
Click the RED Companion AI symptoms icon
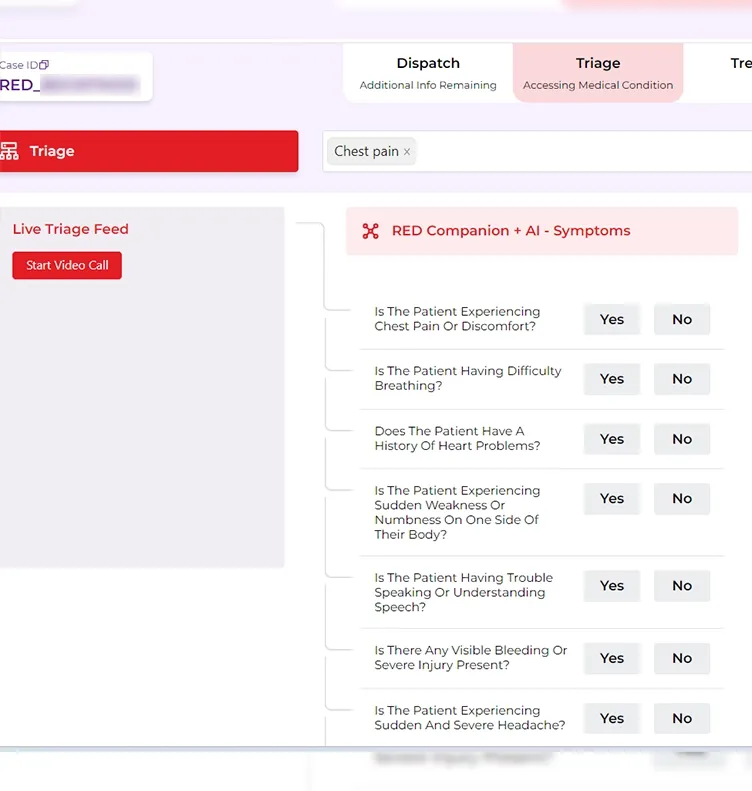[371, 231]
